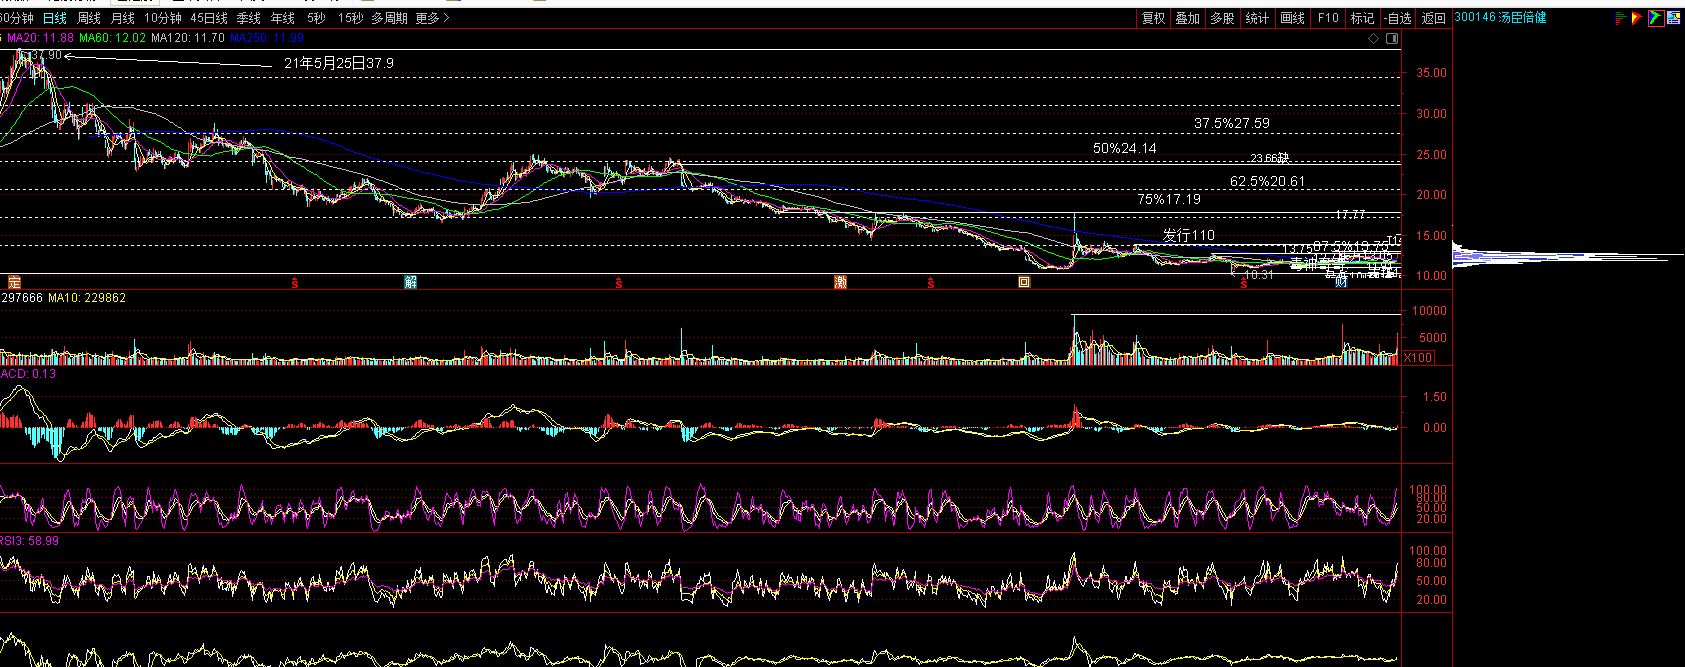
Task: Switch to the 10分钟 period
Action: [x=163, y=18]
